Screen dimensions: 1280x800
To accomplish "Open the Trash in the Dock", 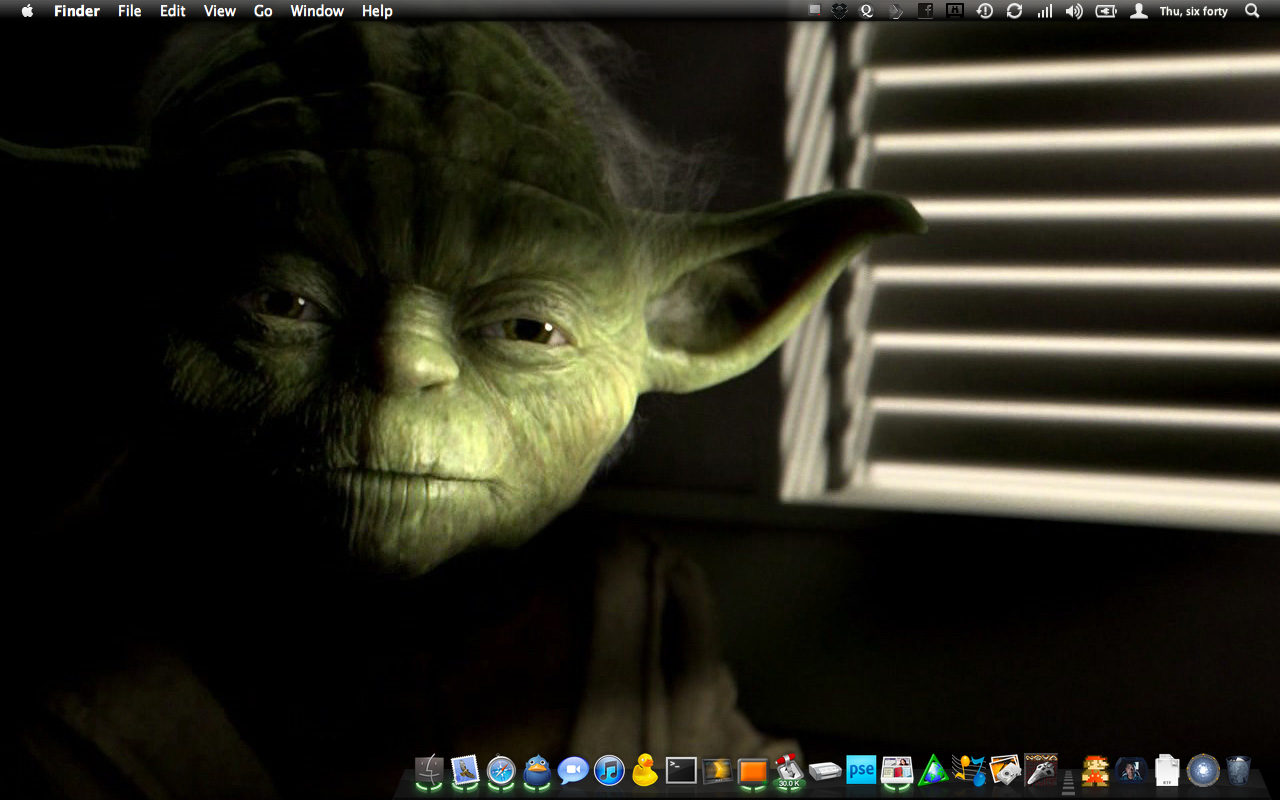I will click(1239, 770).
